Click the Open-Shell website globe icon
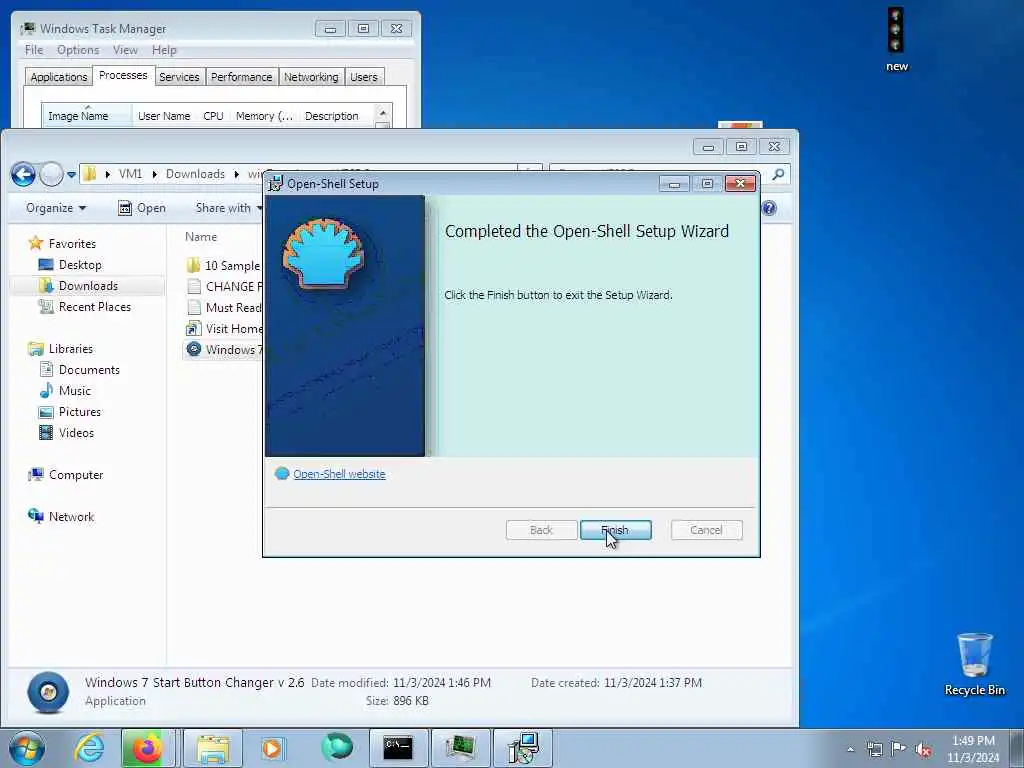 click(282, 474)
